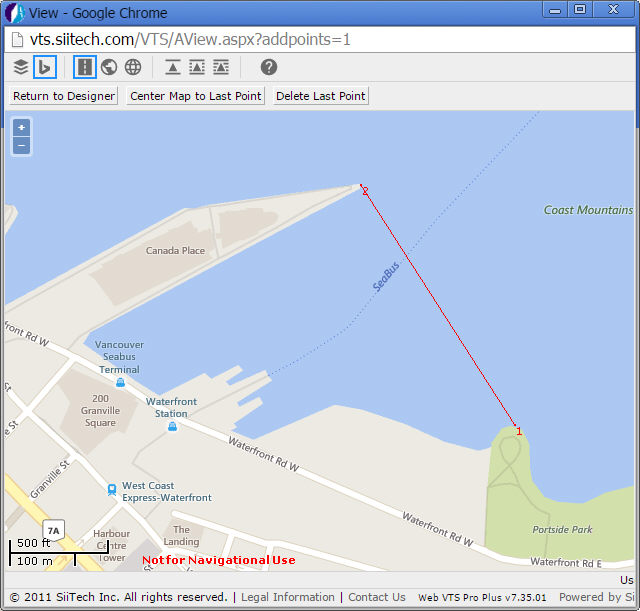
Task: Click the single triangle overlay icon
Action: coord(173,67)
